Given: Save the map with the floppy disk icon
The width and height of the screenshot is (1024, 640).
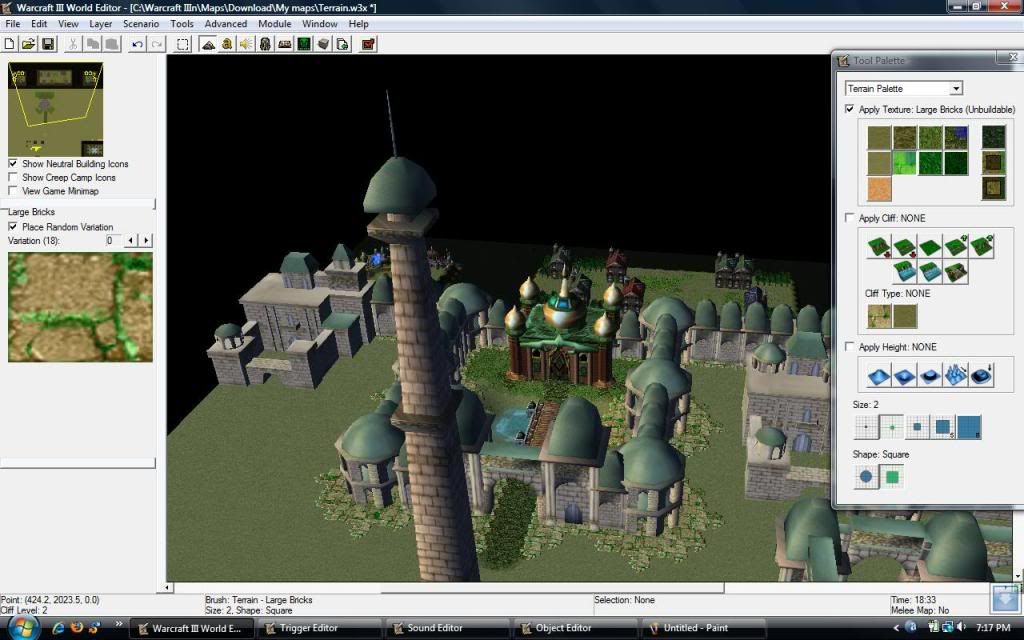Looking at the screenshot, I should [x=48, y=44].
